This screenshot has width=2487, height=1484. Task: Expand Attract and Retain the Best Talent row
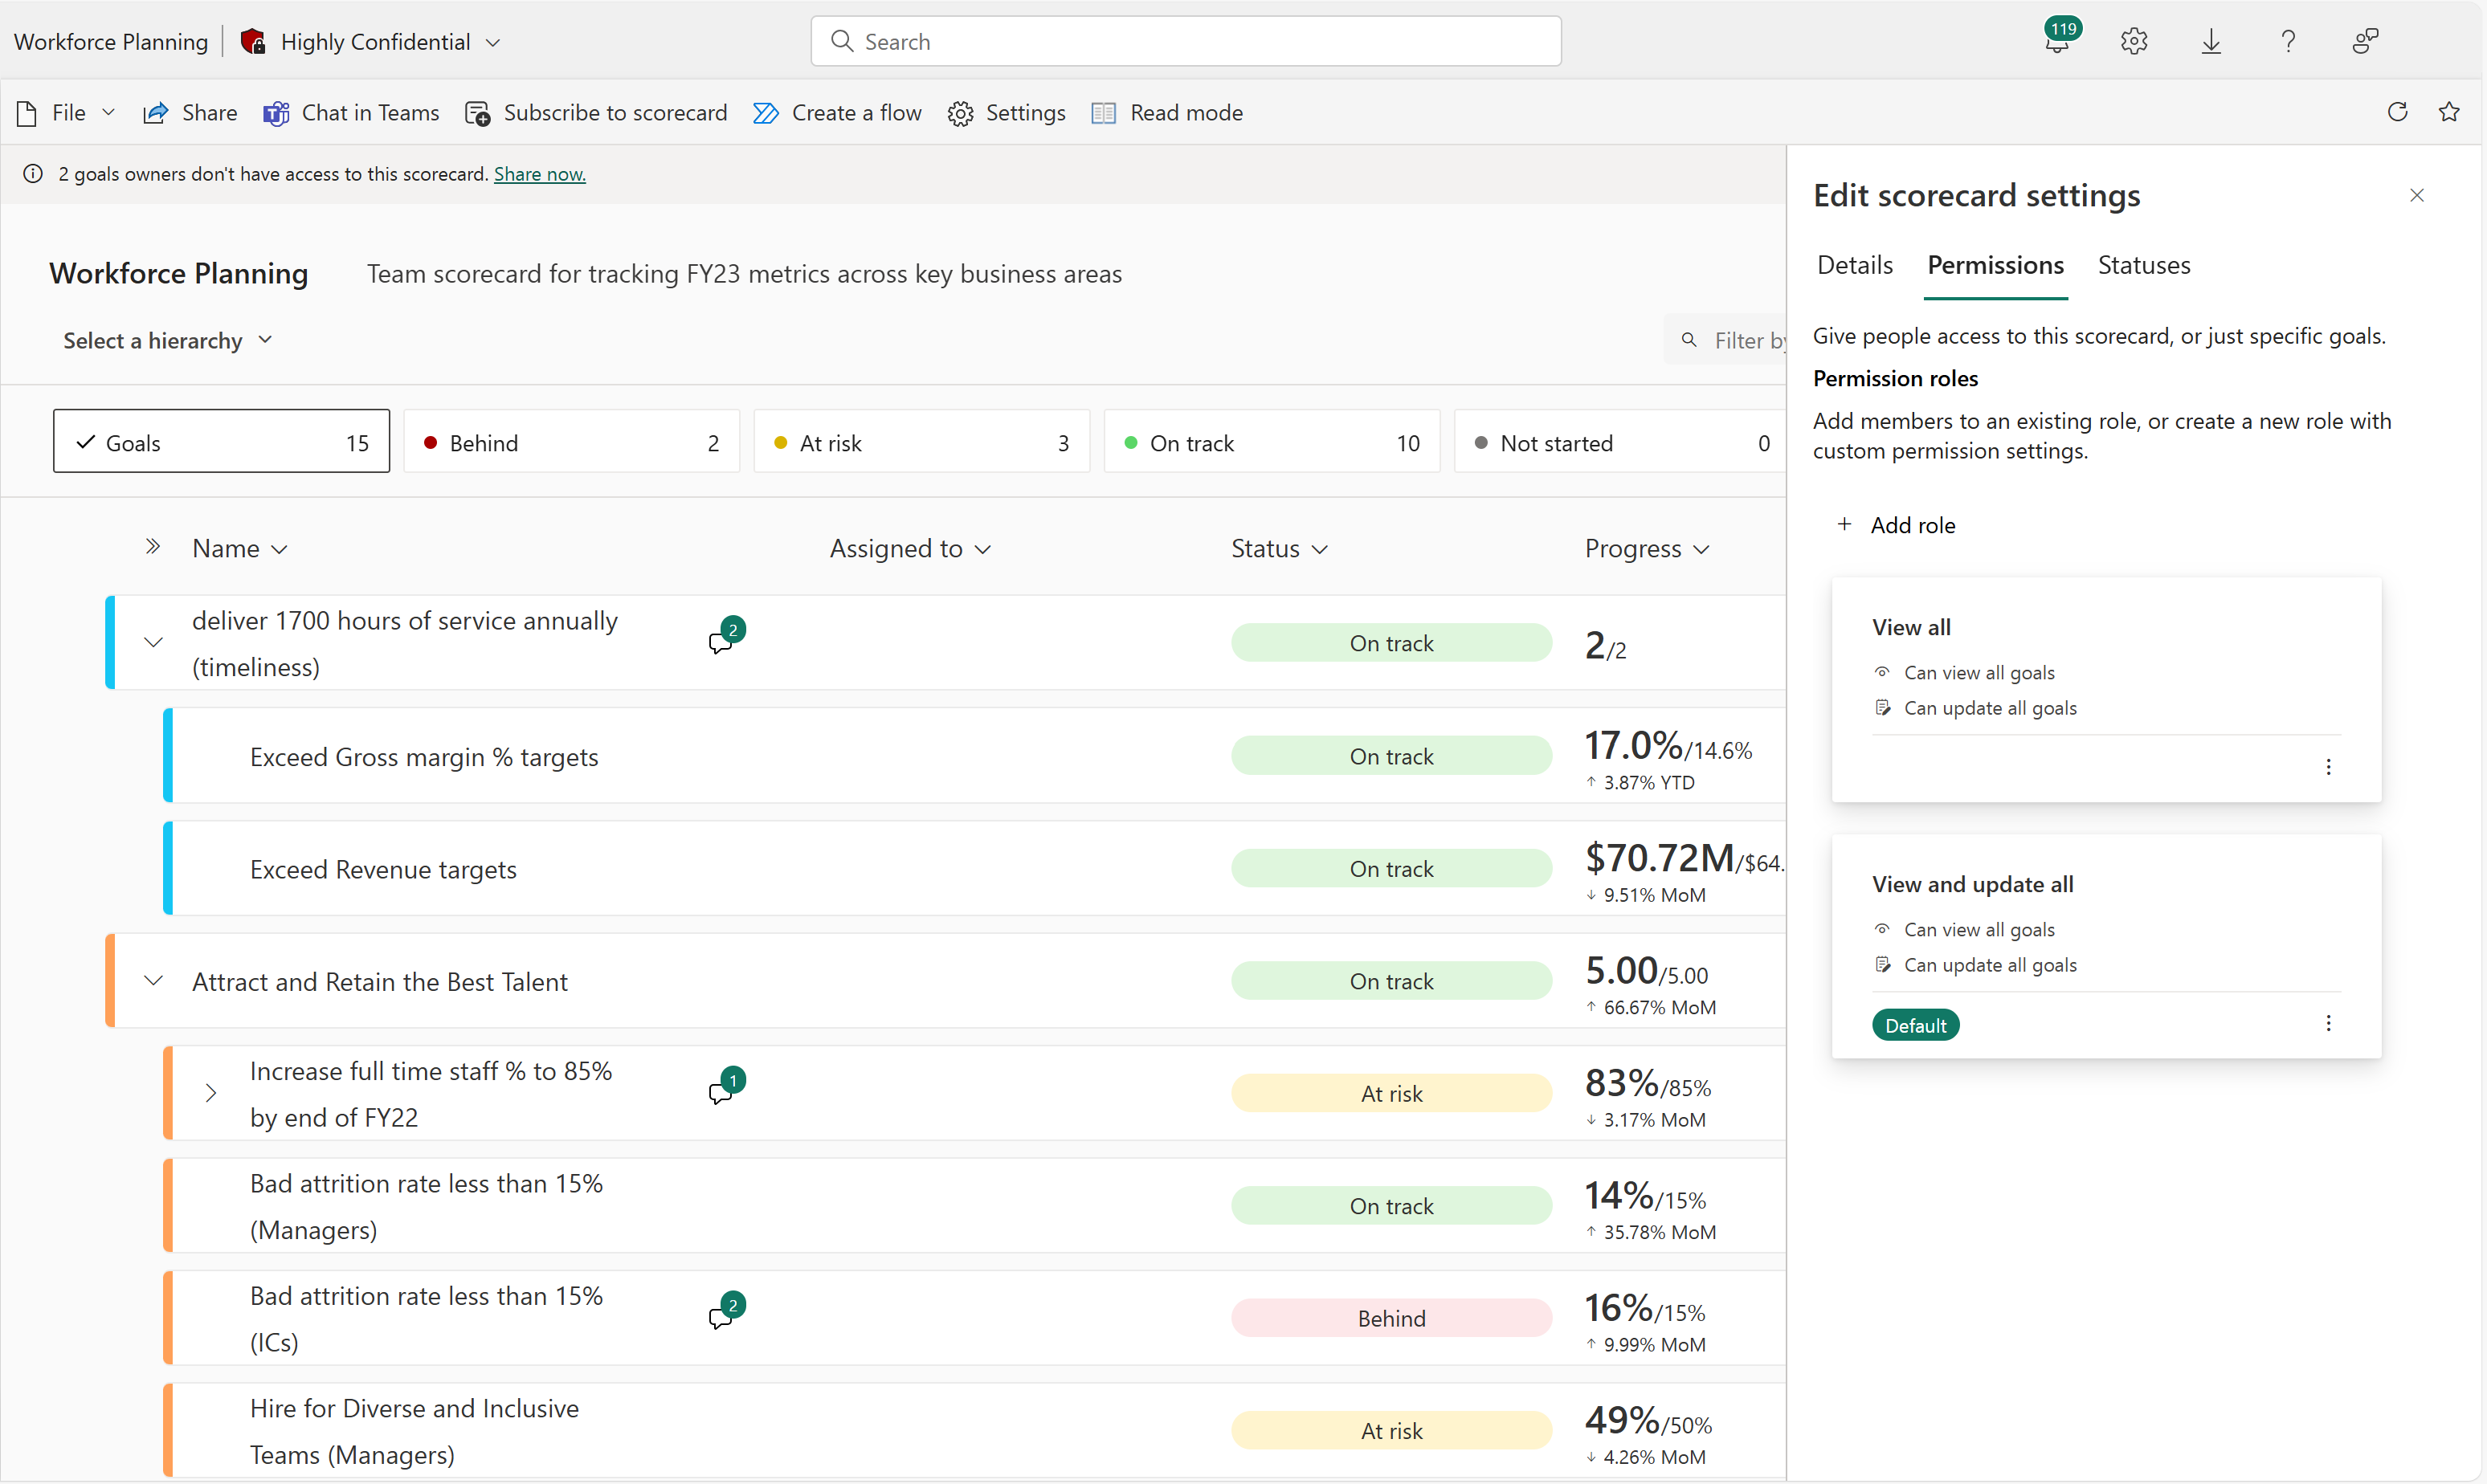click(153, 980)
